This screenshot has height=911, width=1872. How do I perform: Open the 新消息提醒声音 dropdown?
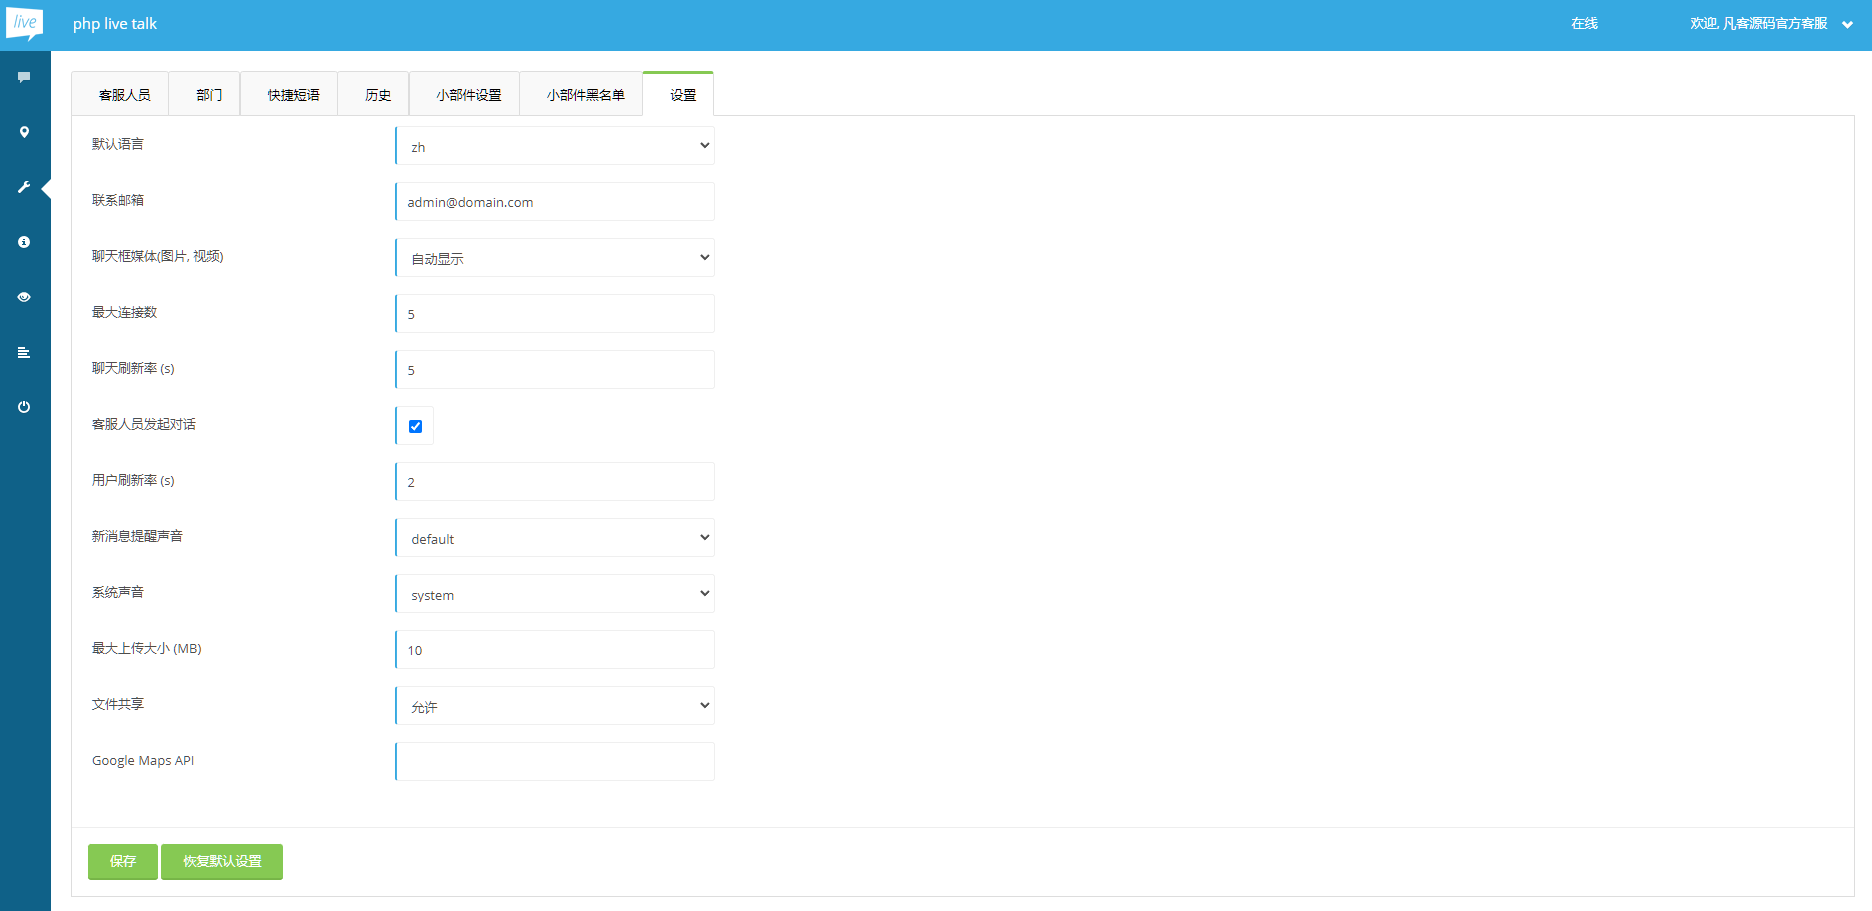[555, 538]
